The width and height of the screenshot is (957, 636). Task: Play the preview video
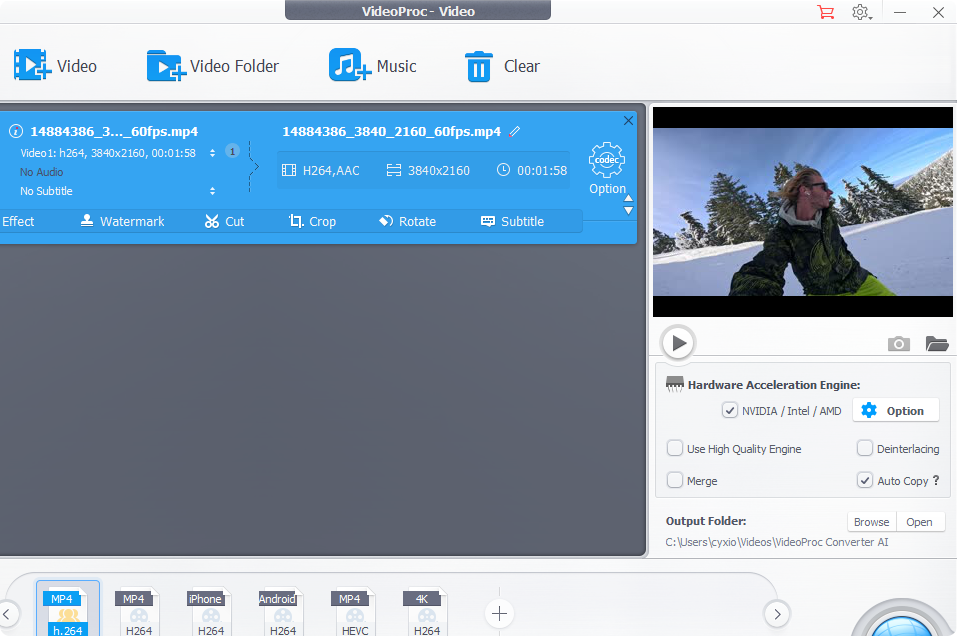[678, 343]
